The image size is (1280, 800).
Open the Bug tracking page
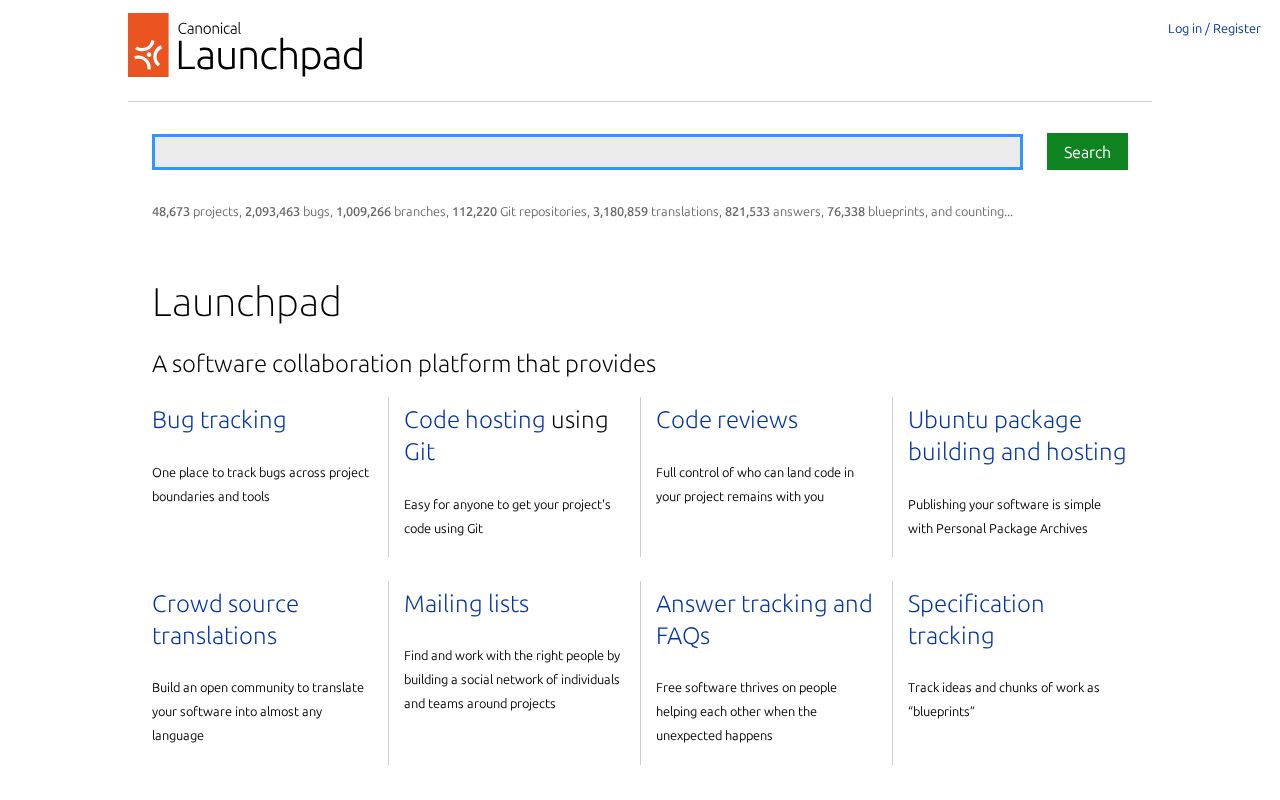[x=219, y=420]
